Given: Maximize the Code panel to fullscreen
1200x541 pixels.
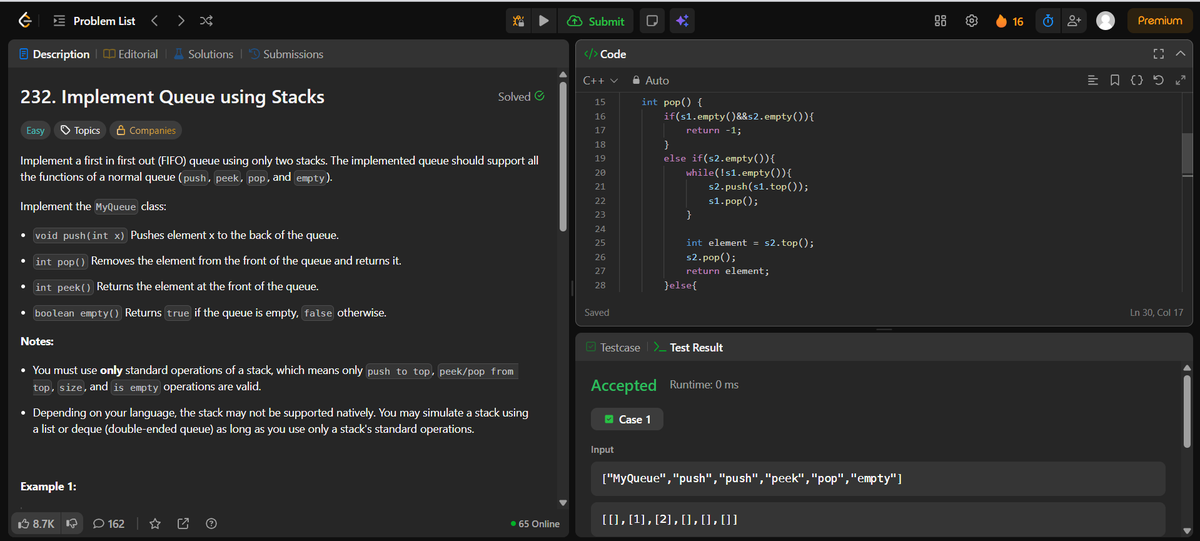Looking at the screenshot, I should [x=1159, y=54].
